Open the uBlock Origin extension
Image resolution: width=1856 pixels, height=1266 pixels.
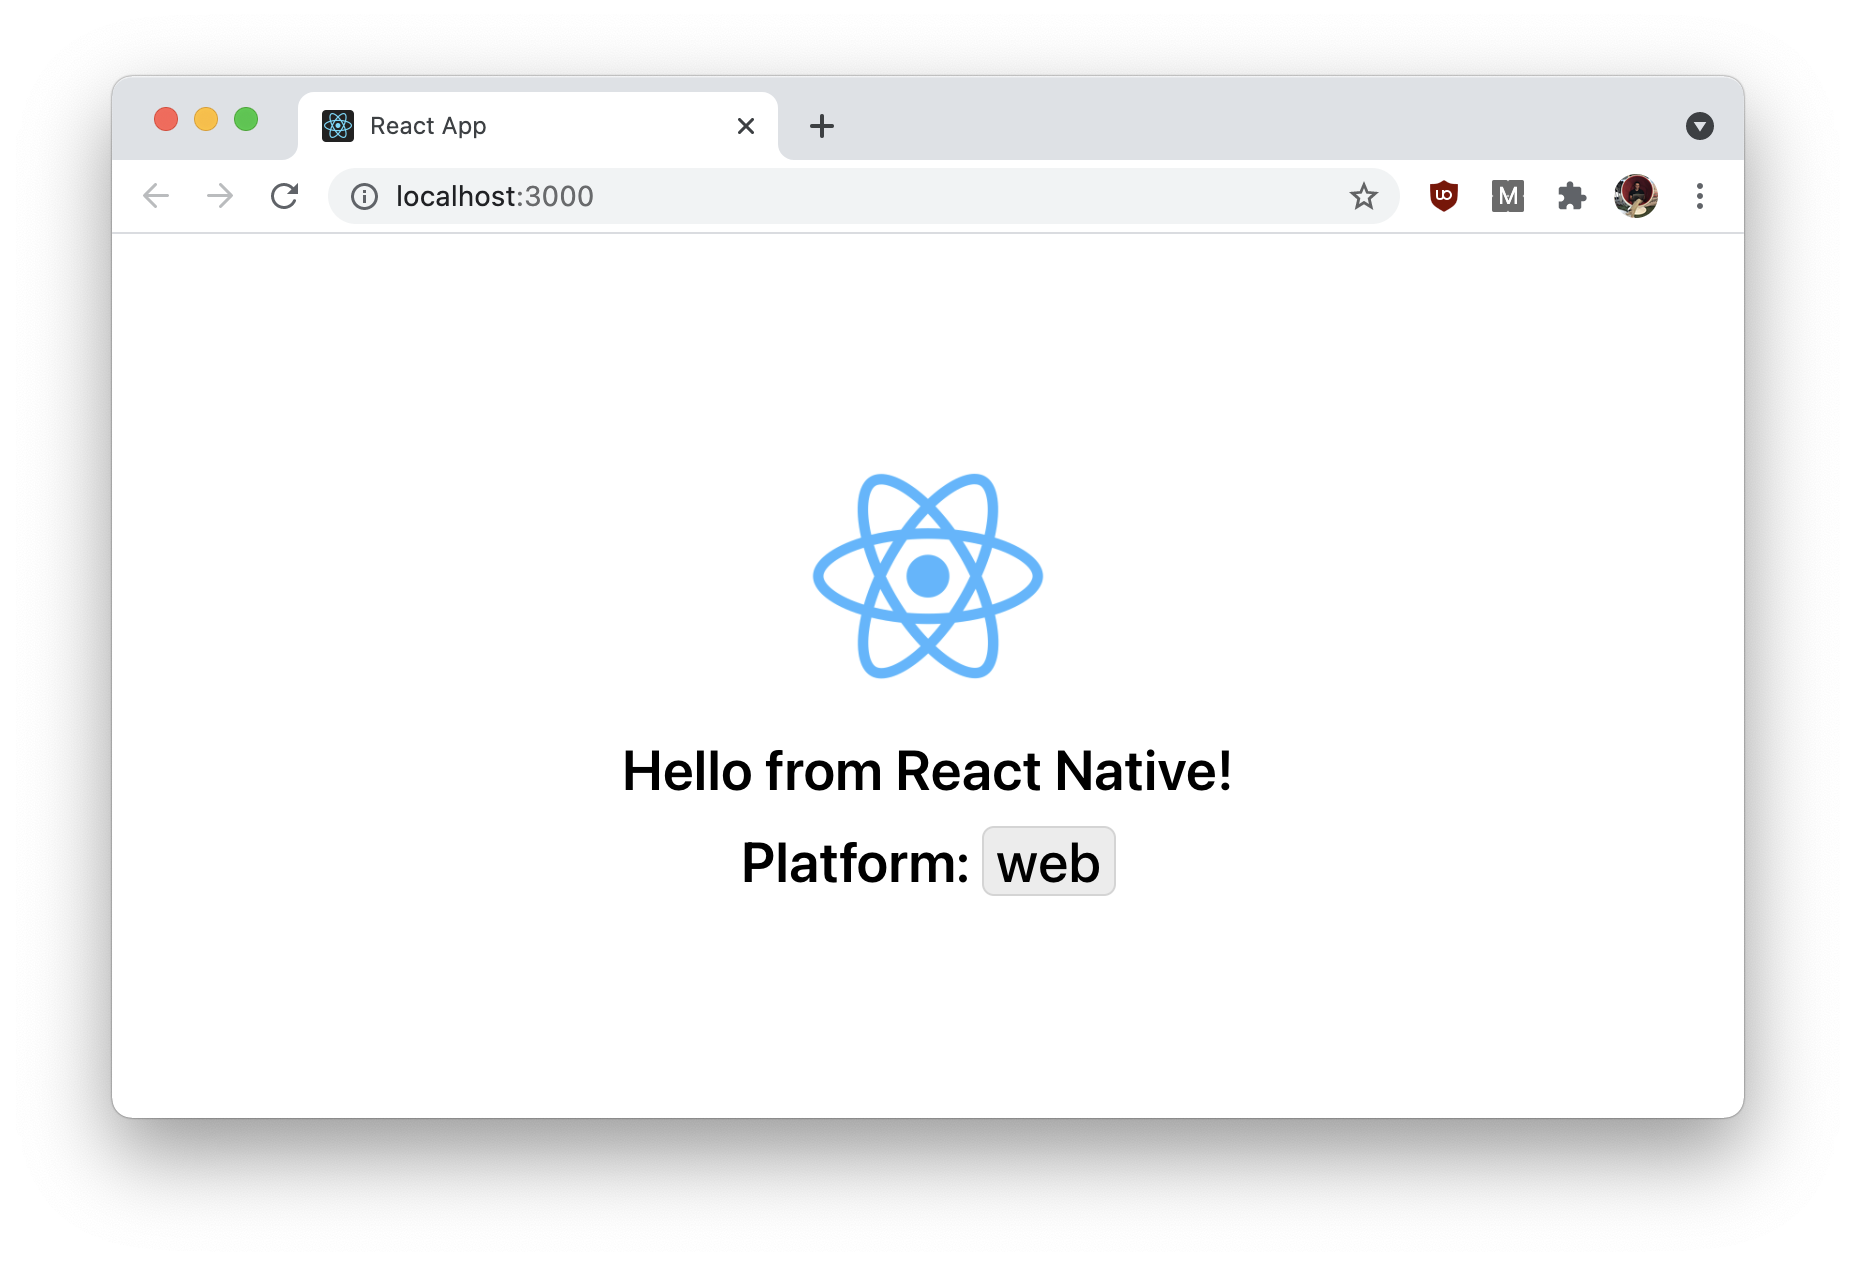[1443, 196]
